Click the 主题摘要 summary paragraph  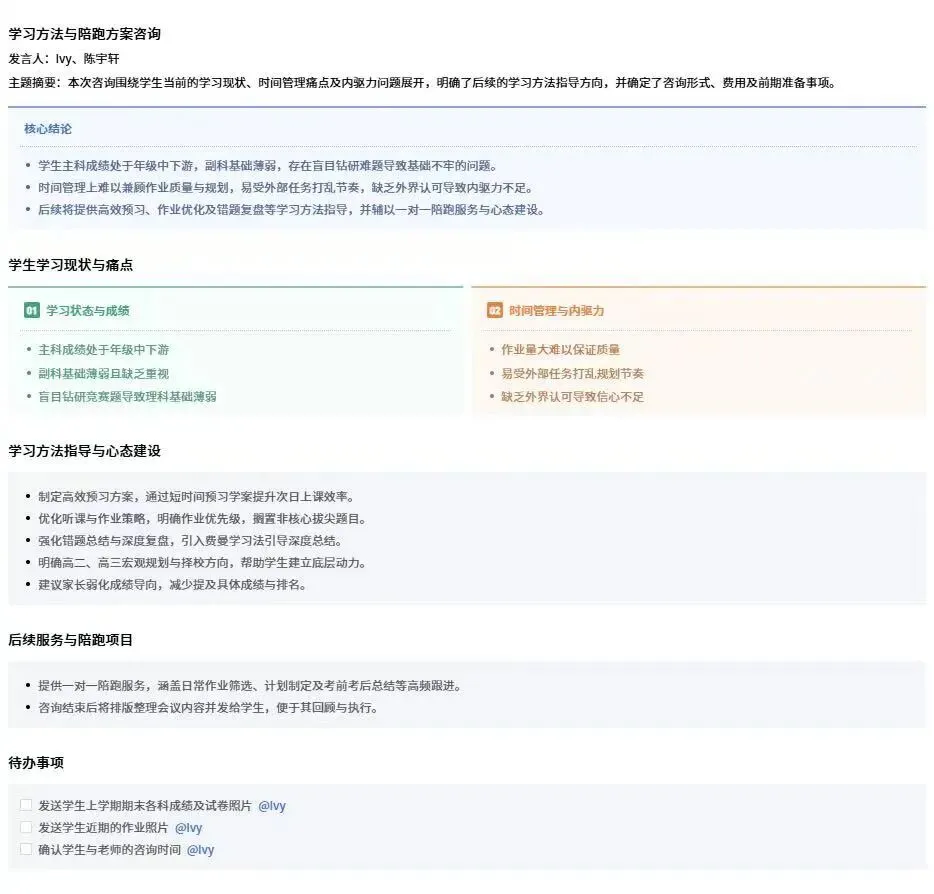point(422,83)
